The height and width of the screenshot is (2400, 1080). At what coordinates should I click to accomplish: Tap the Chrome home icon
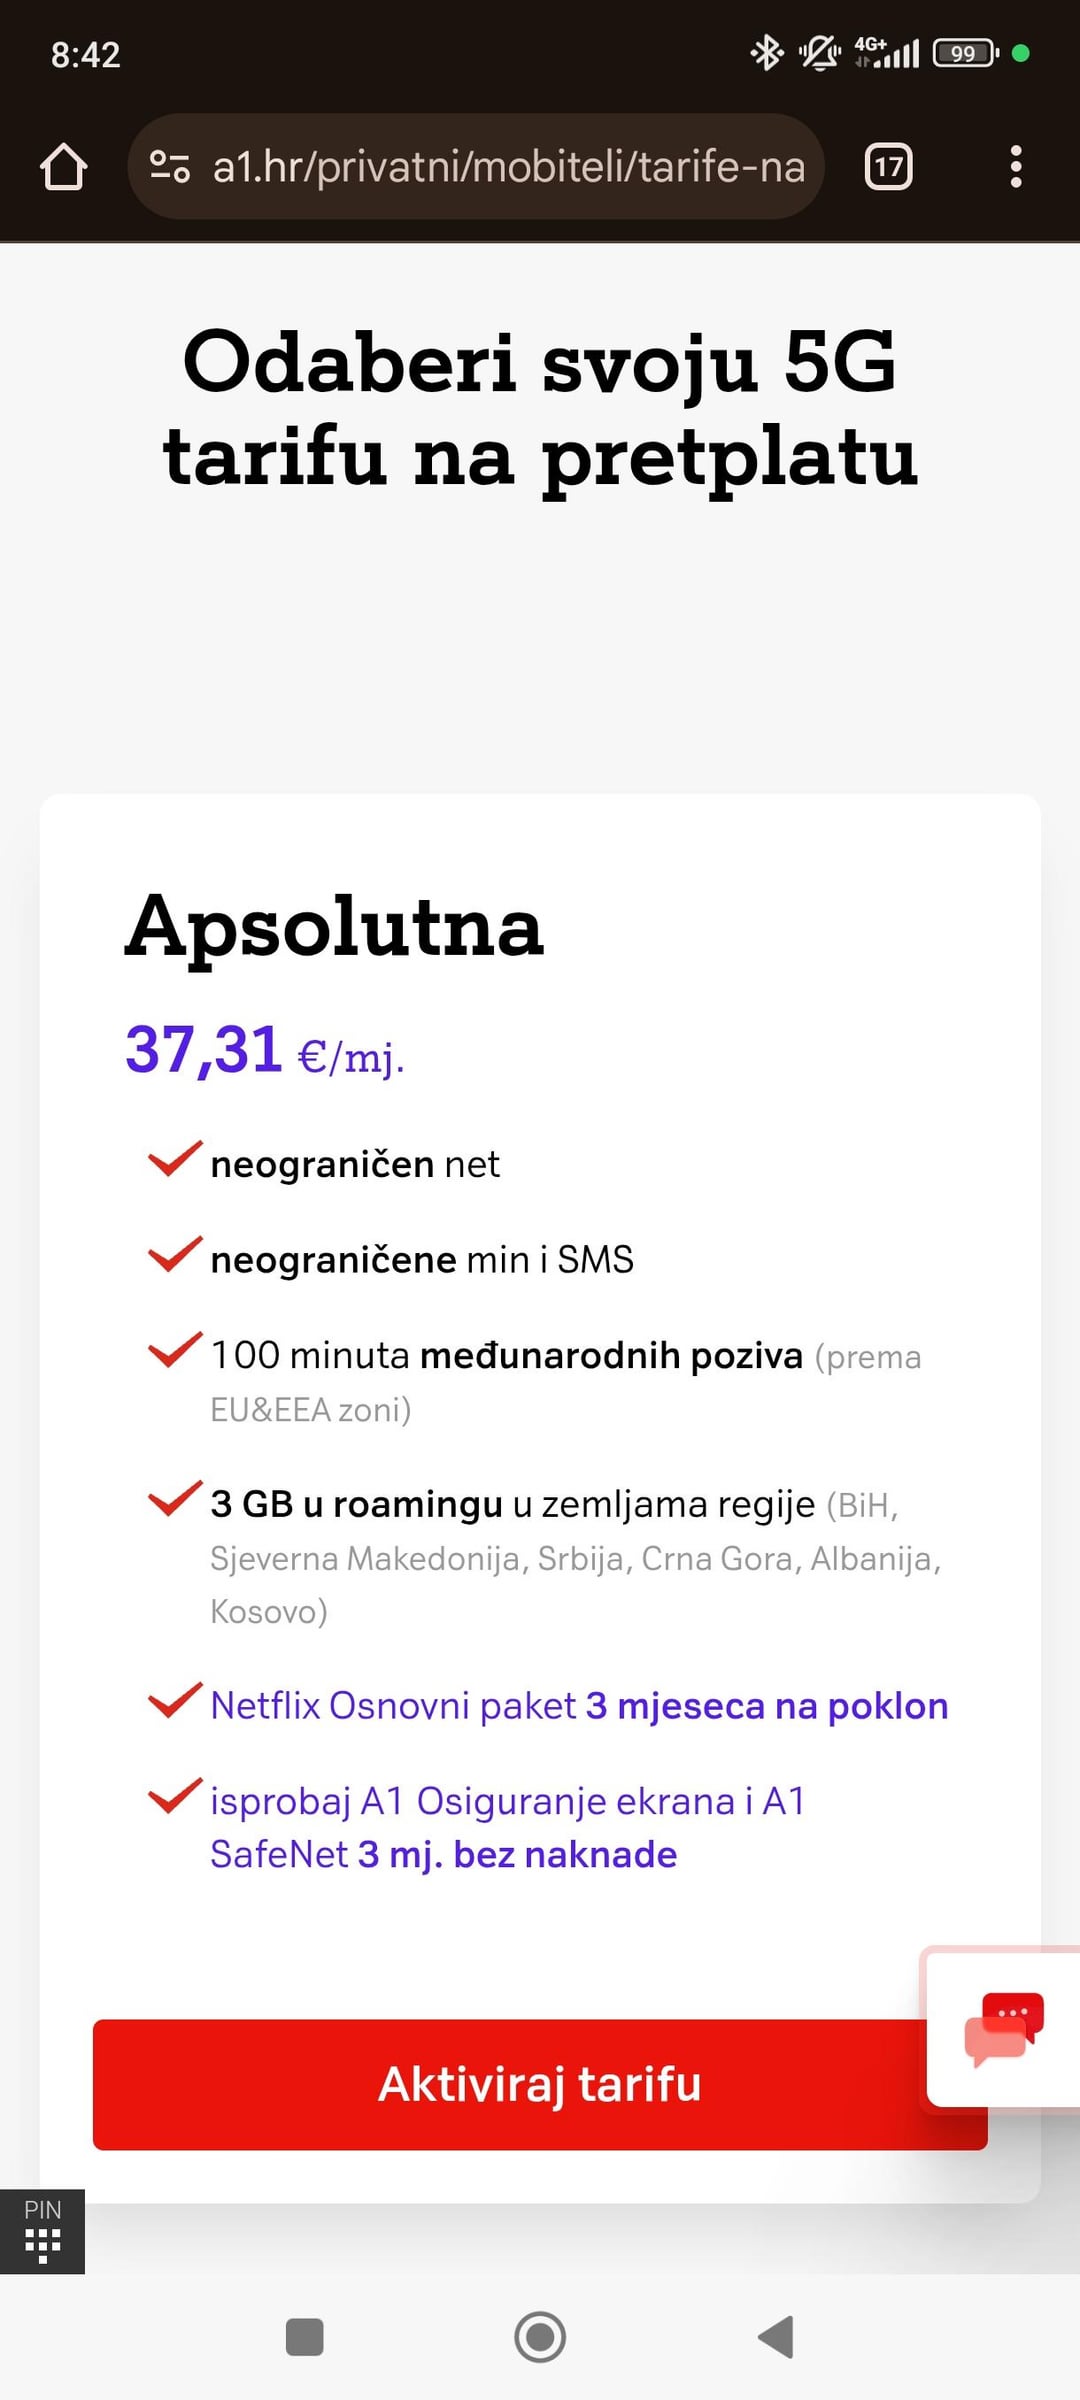pyautogui.click(x=63, y=166)
